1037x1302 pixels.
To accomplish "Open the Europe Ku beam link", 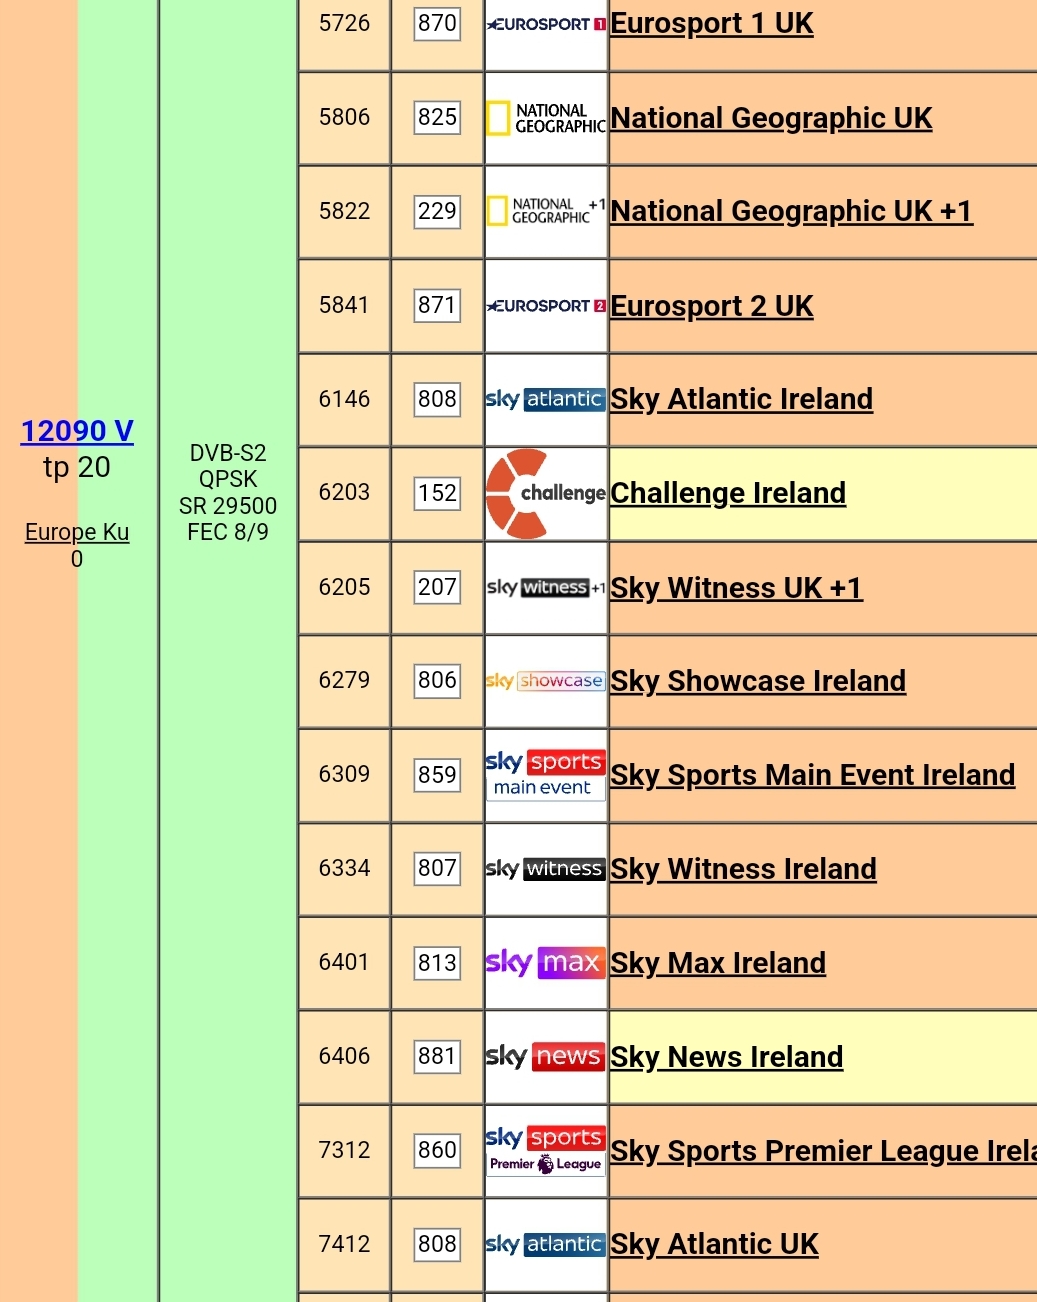I will pos(77,532).
